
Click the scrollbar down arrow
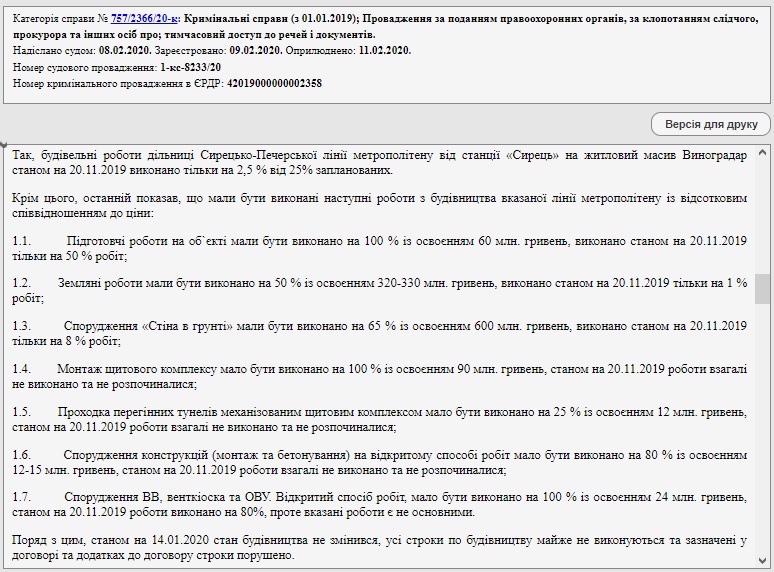click(x=764, y=562)
